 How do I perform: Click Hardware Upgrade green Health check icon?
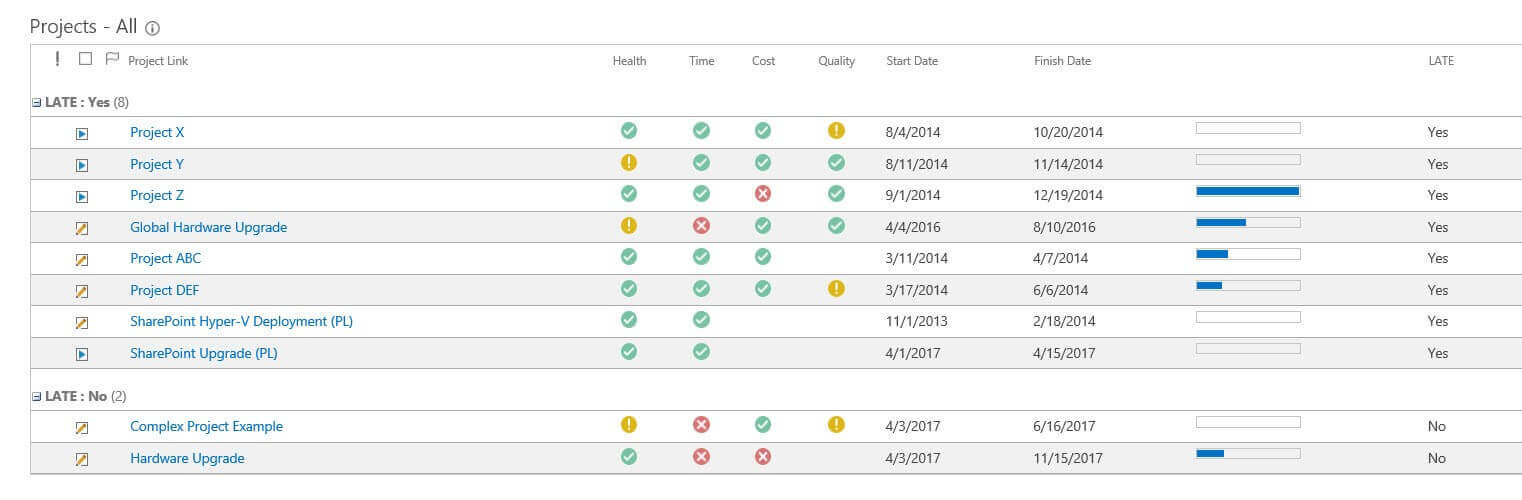tap(628, 456)
